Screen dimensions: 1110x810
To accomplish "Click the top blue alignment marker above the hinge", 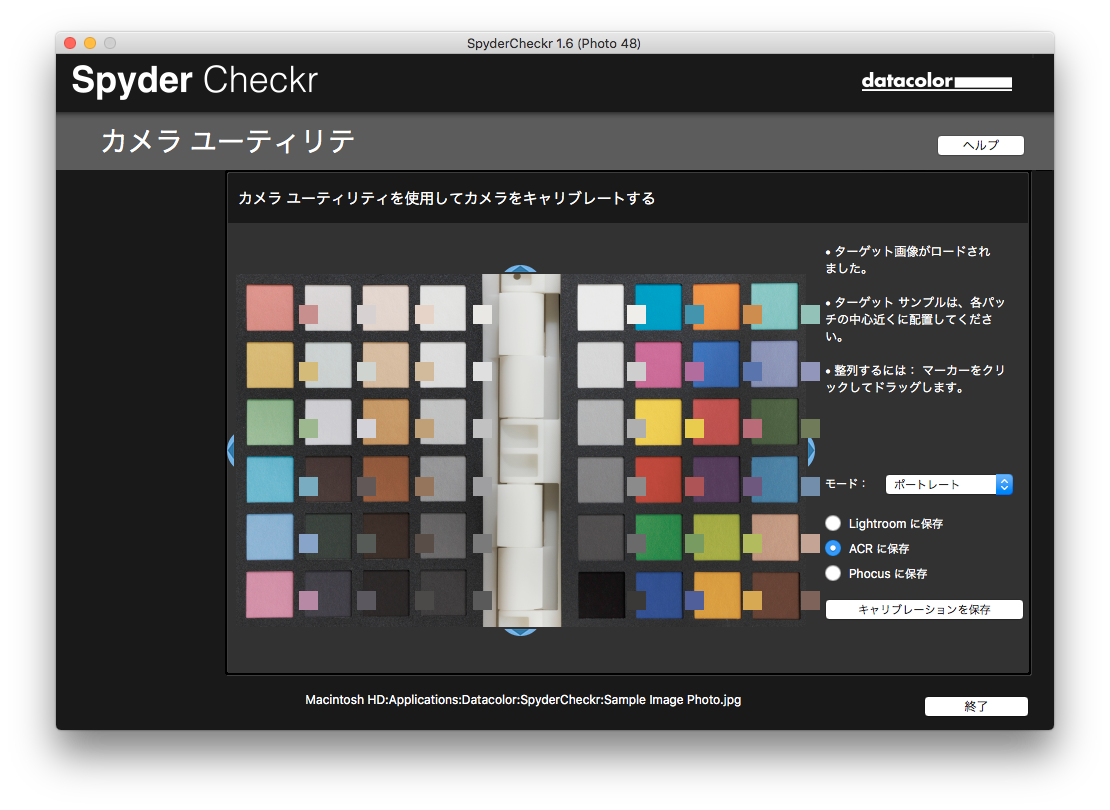I will [519, 270].
